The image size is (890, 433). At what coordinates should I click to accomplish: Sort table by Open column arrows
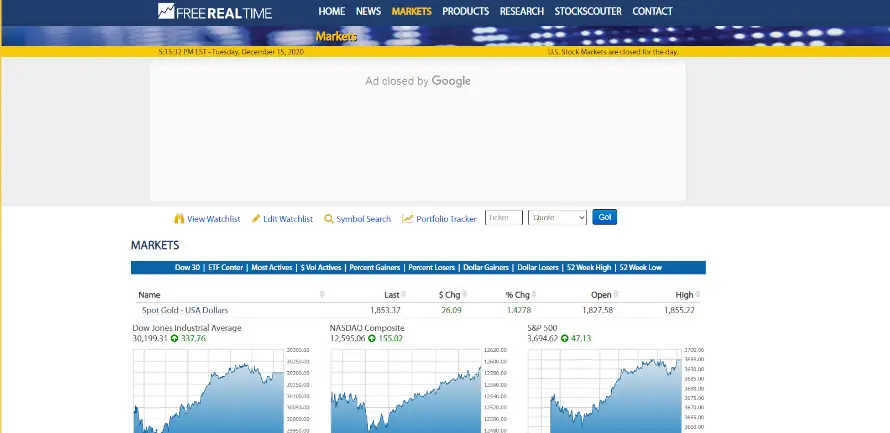616,295
